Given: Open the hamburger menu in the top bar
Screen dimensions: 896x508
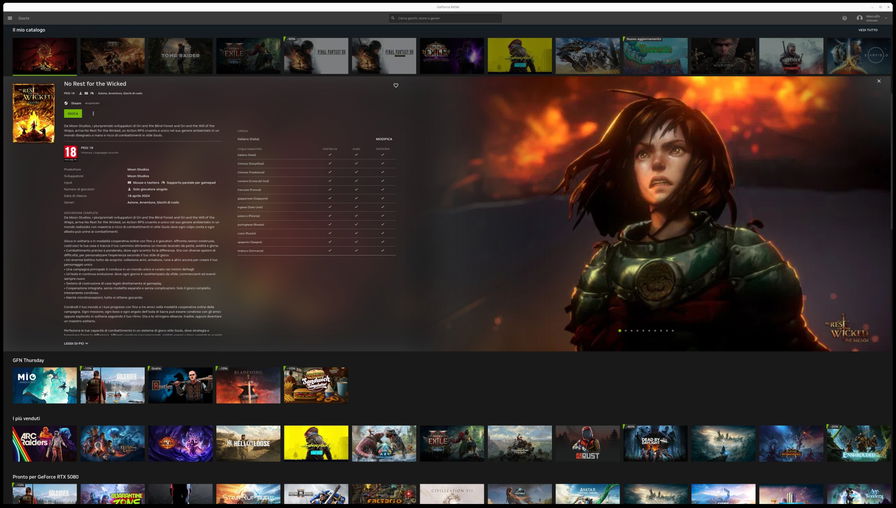Looking at the screenshot, I should coord(12,18).
